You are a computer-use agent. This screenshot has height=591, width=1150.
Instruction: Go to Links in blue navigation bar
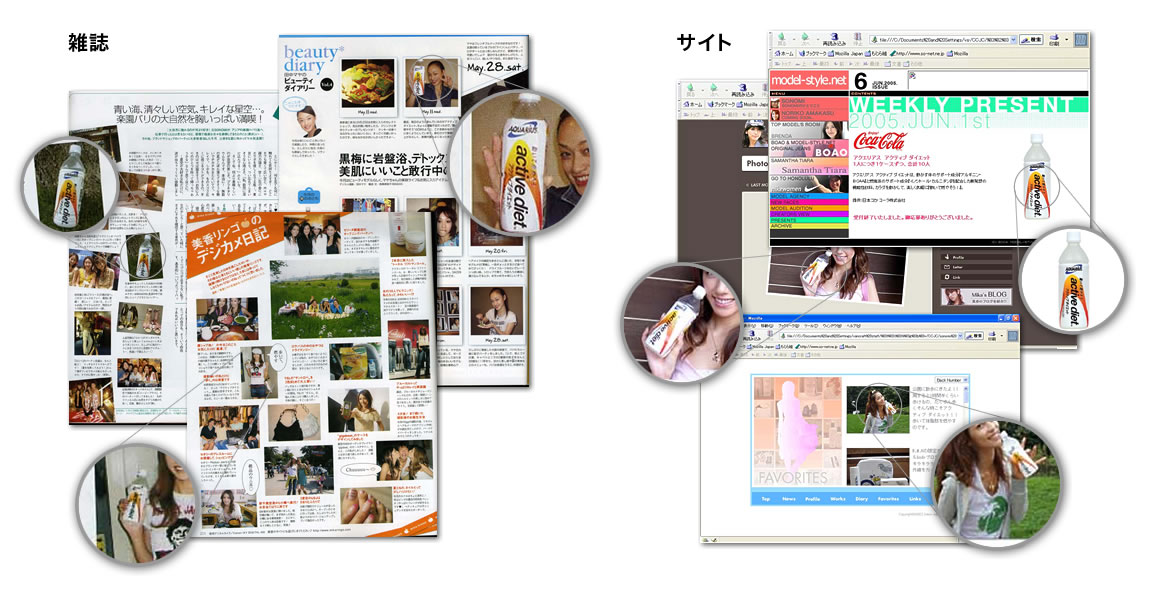pyautogui.click(x=915, y=499)
